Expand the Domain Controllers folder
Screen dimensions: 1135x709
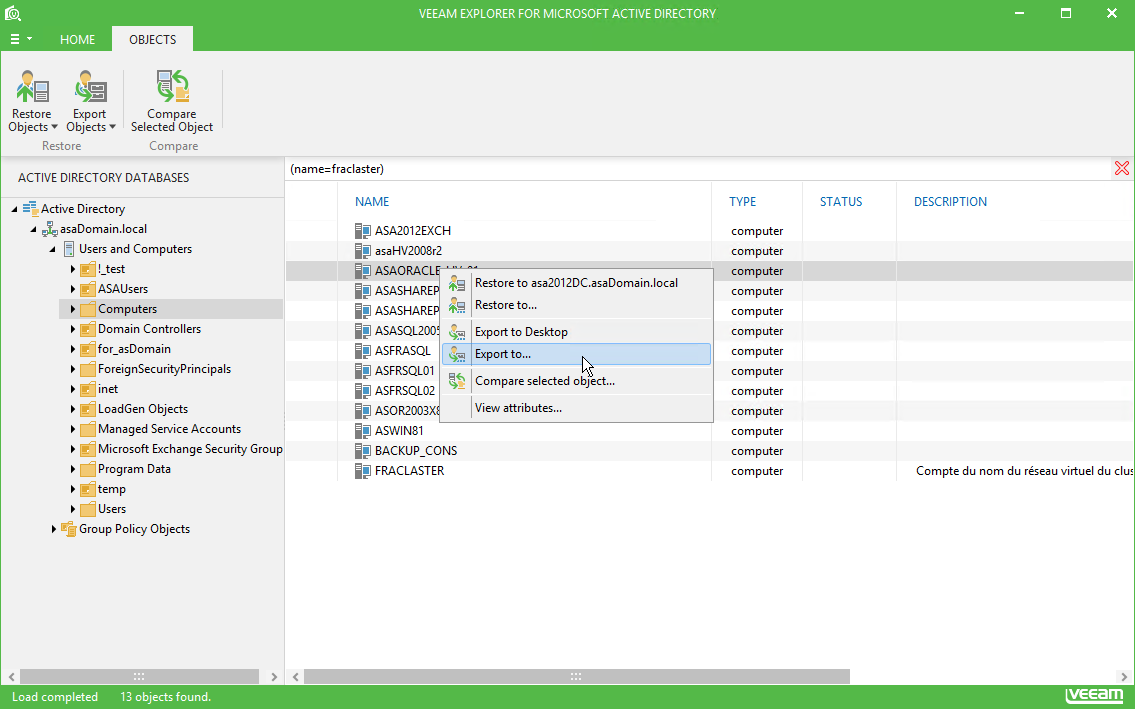(72, 330)
